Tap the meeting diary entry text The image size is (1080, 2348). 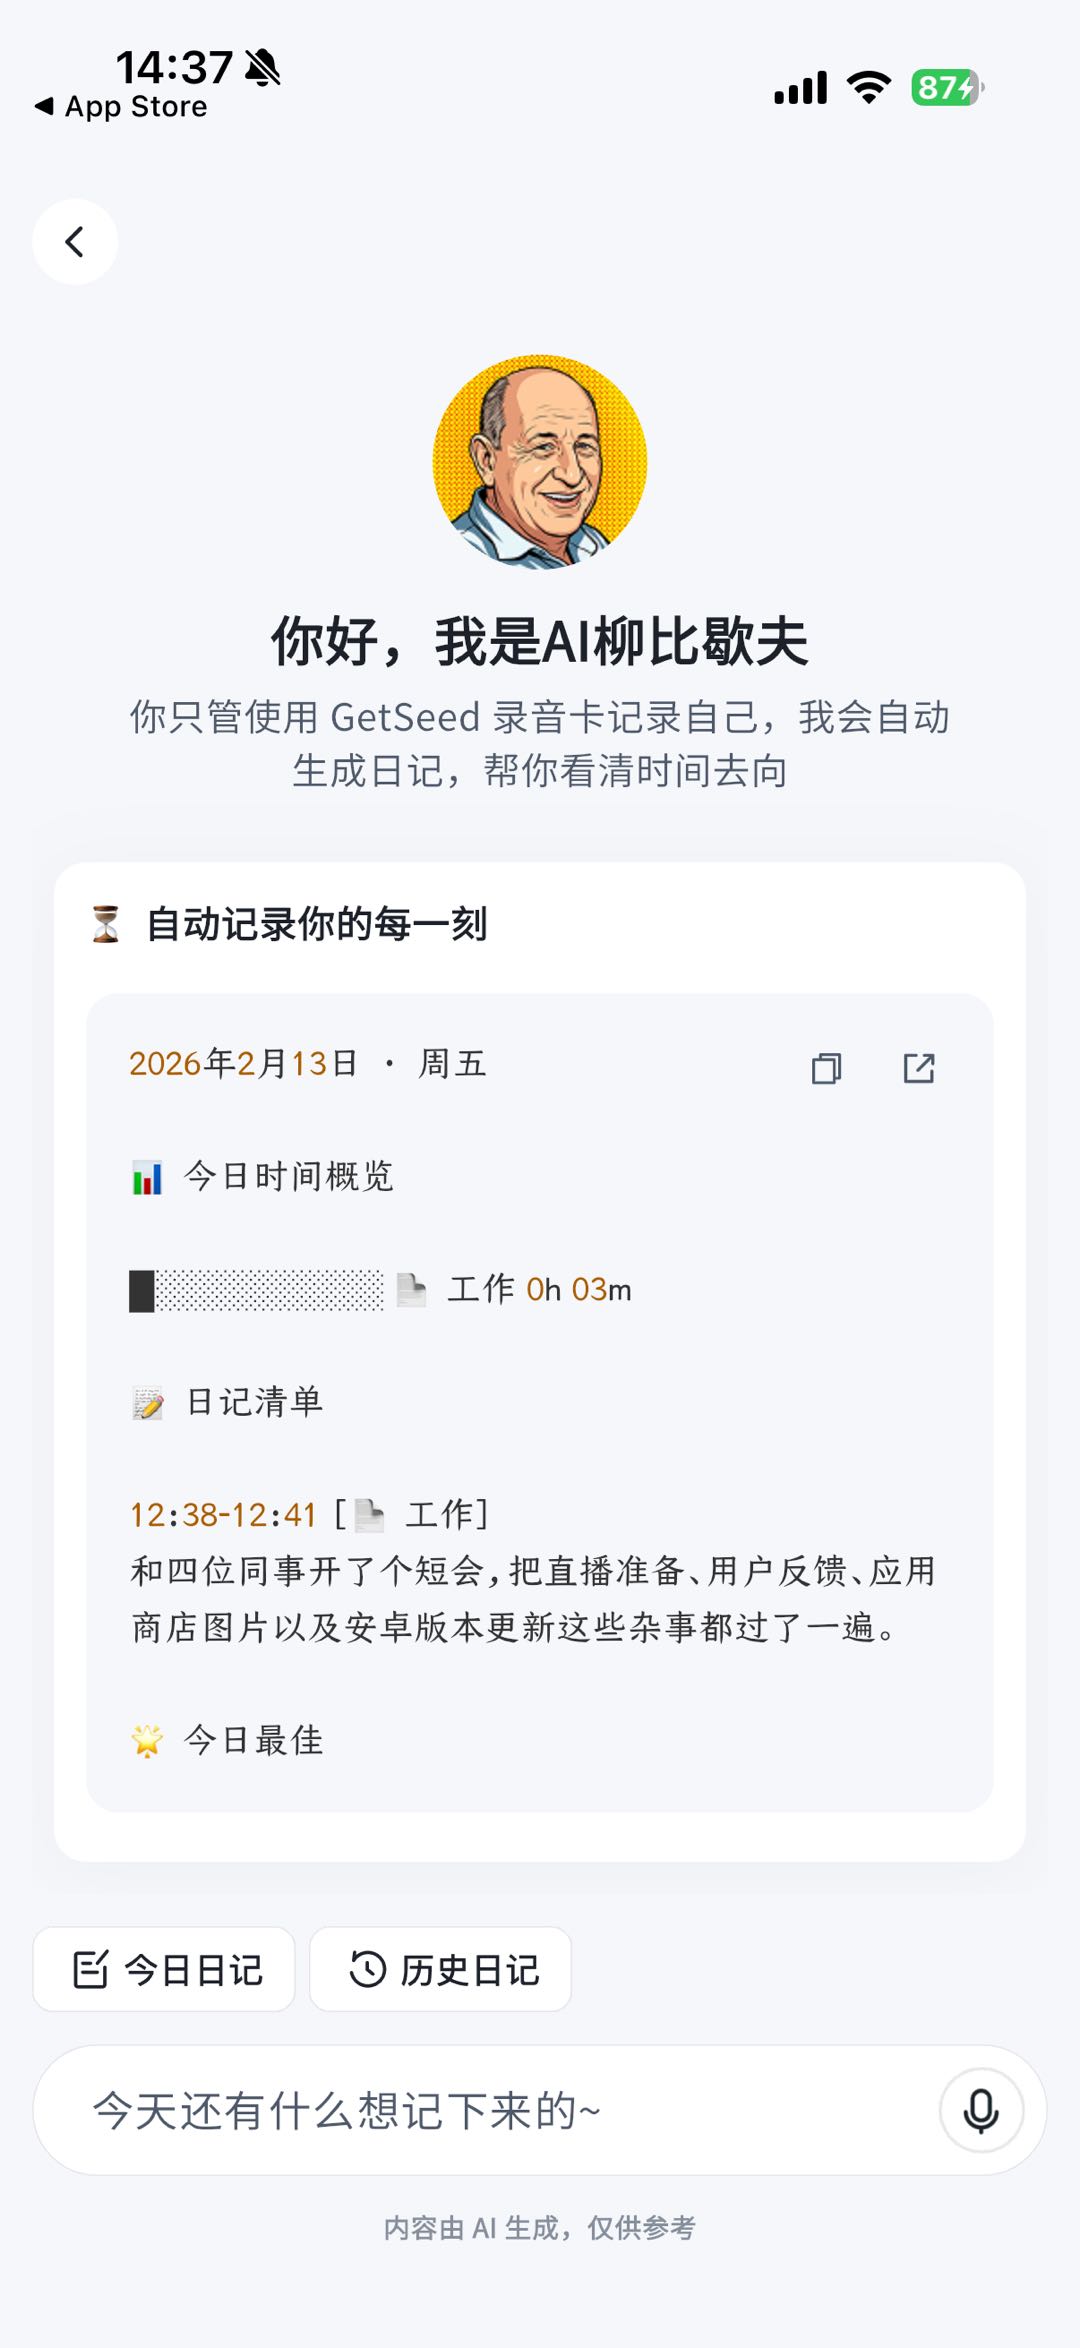(532, 1599)
